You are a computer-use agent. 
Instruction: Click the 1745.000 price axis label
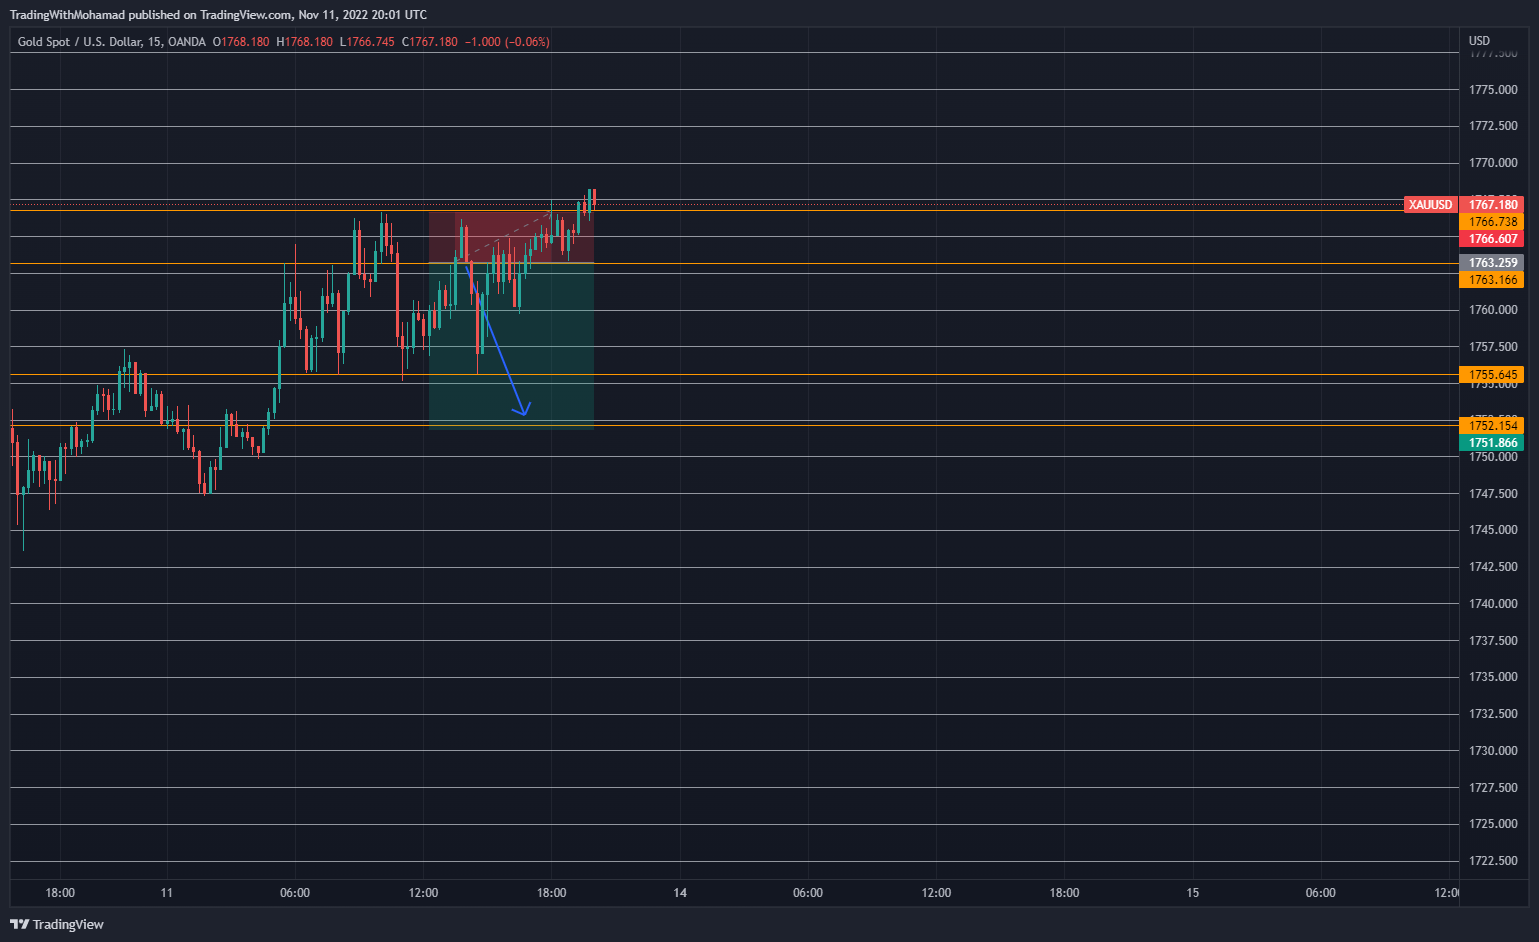(1493, 530)
